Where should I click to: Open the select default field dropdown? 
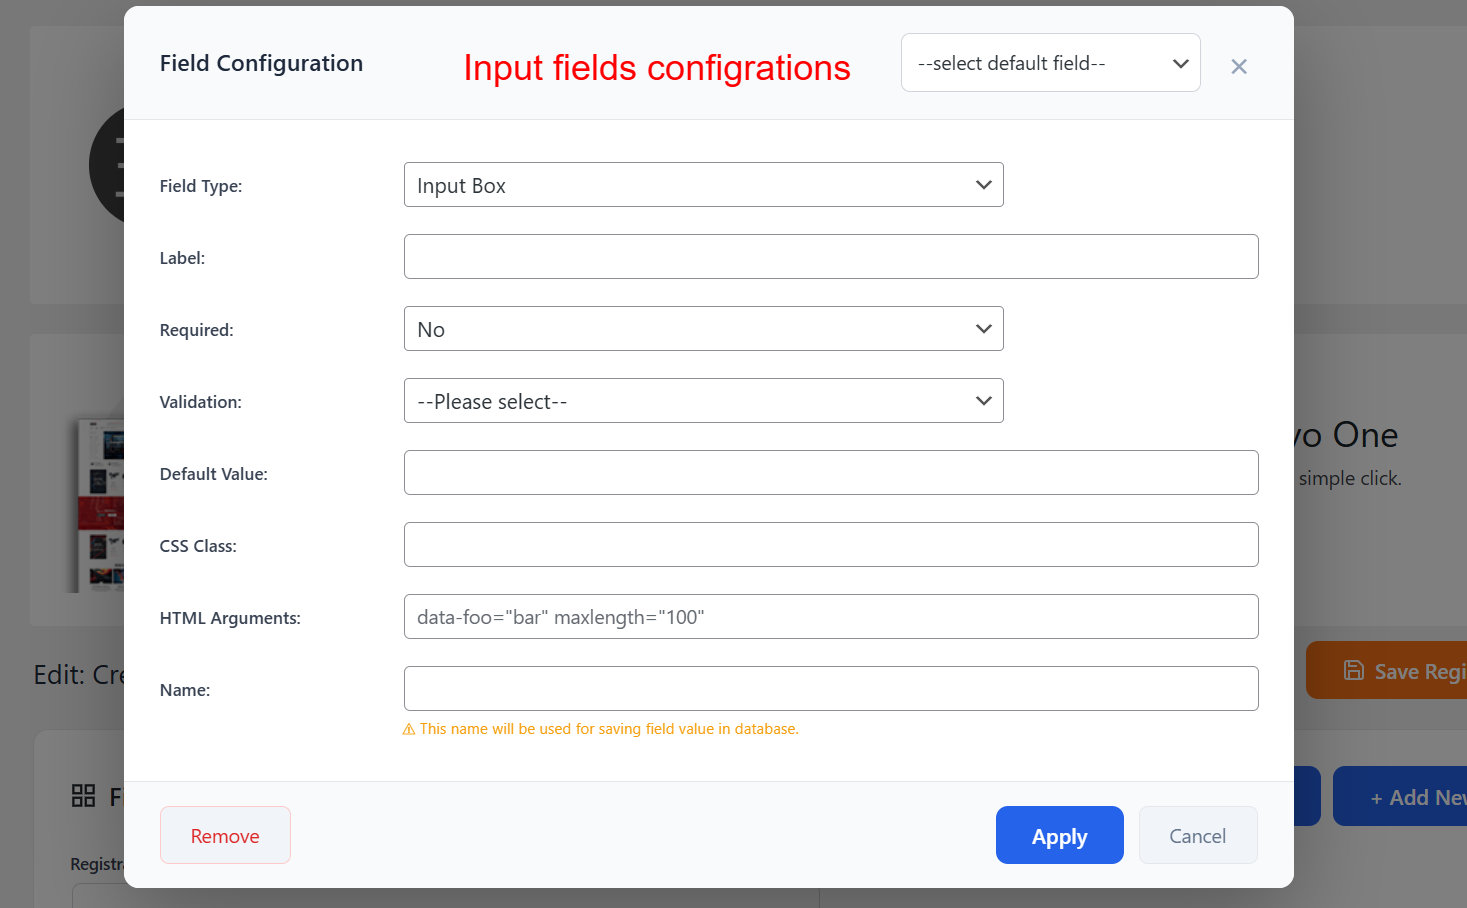pos(1050,63)
